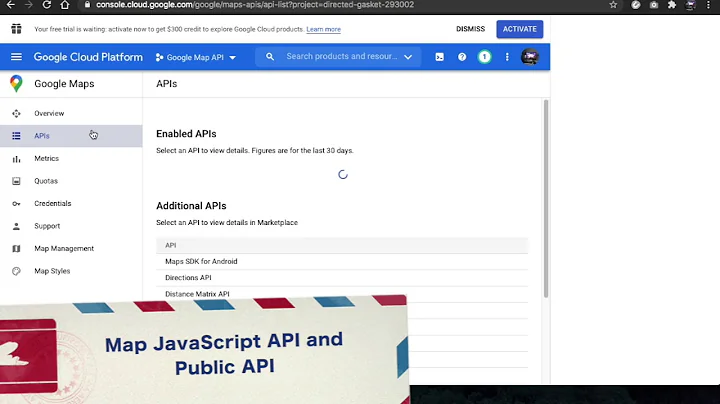This screenshot has height=404, width=720.
Task: Select APIs in the sidebar
Action: click(71, 136)
